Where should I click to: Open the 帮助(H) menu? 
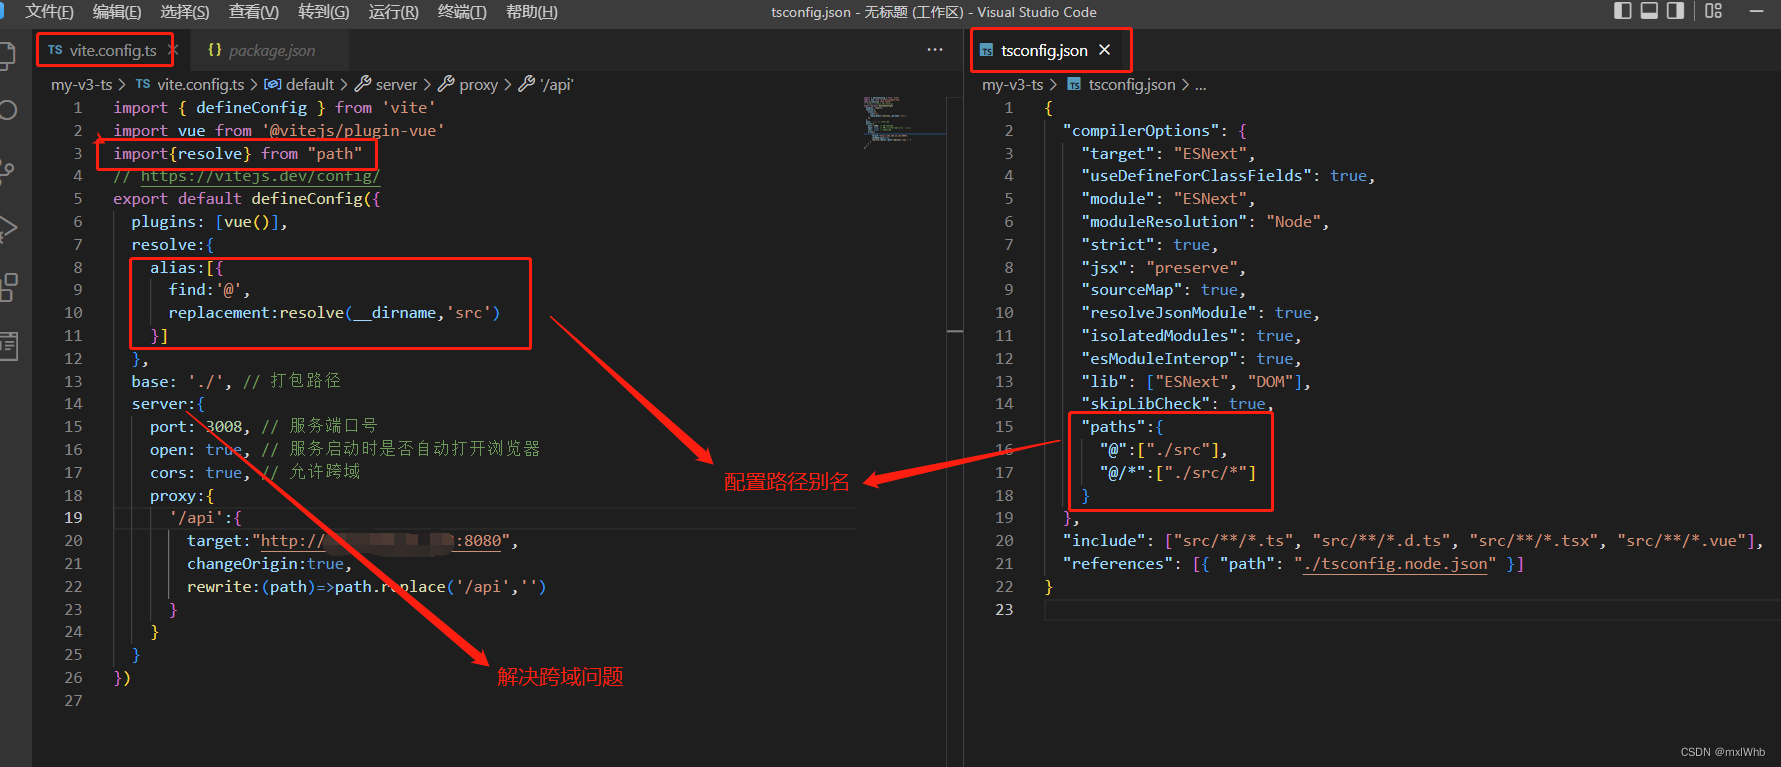tap(532, 12)
